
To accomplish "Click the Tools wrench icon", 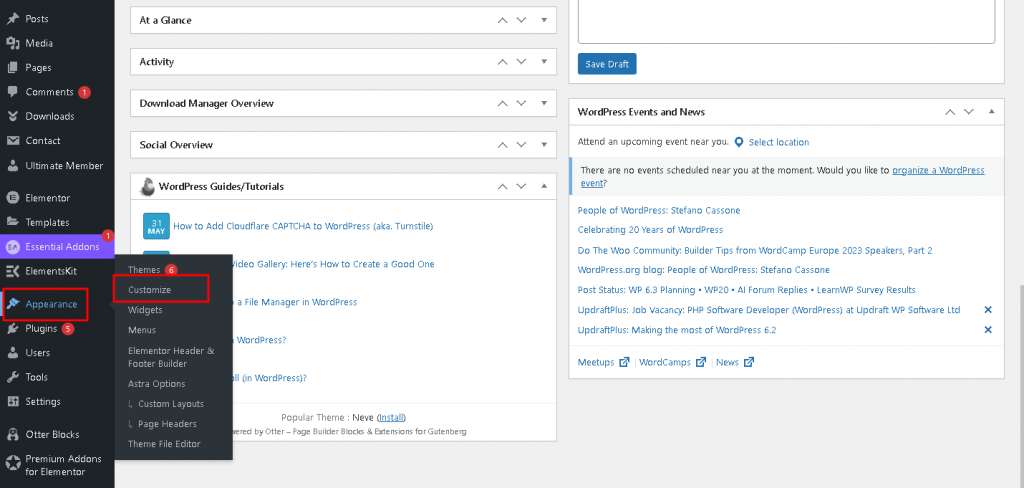I will pos(13,377).
